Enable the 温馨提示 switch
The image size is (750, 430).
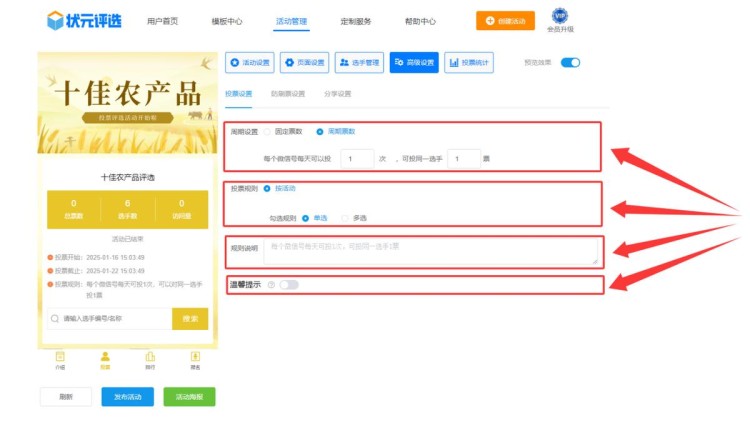coord(289,285)
